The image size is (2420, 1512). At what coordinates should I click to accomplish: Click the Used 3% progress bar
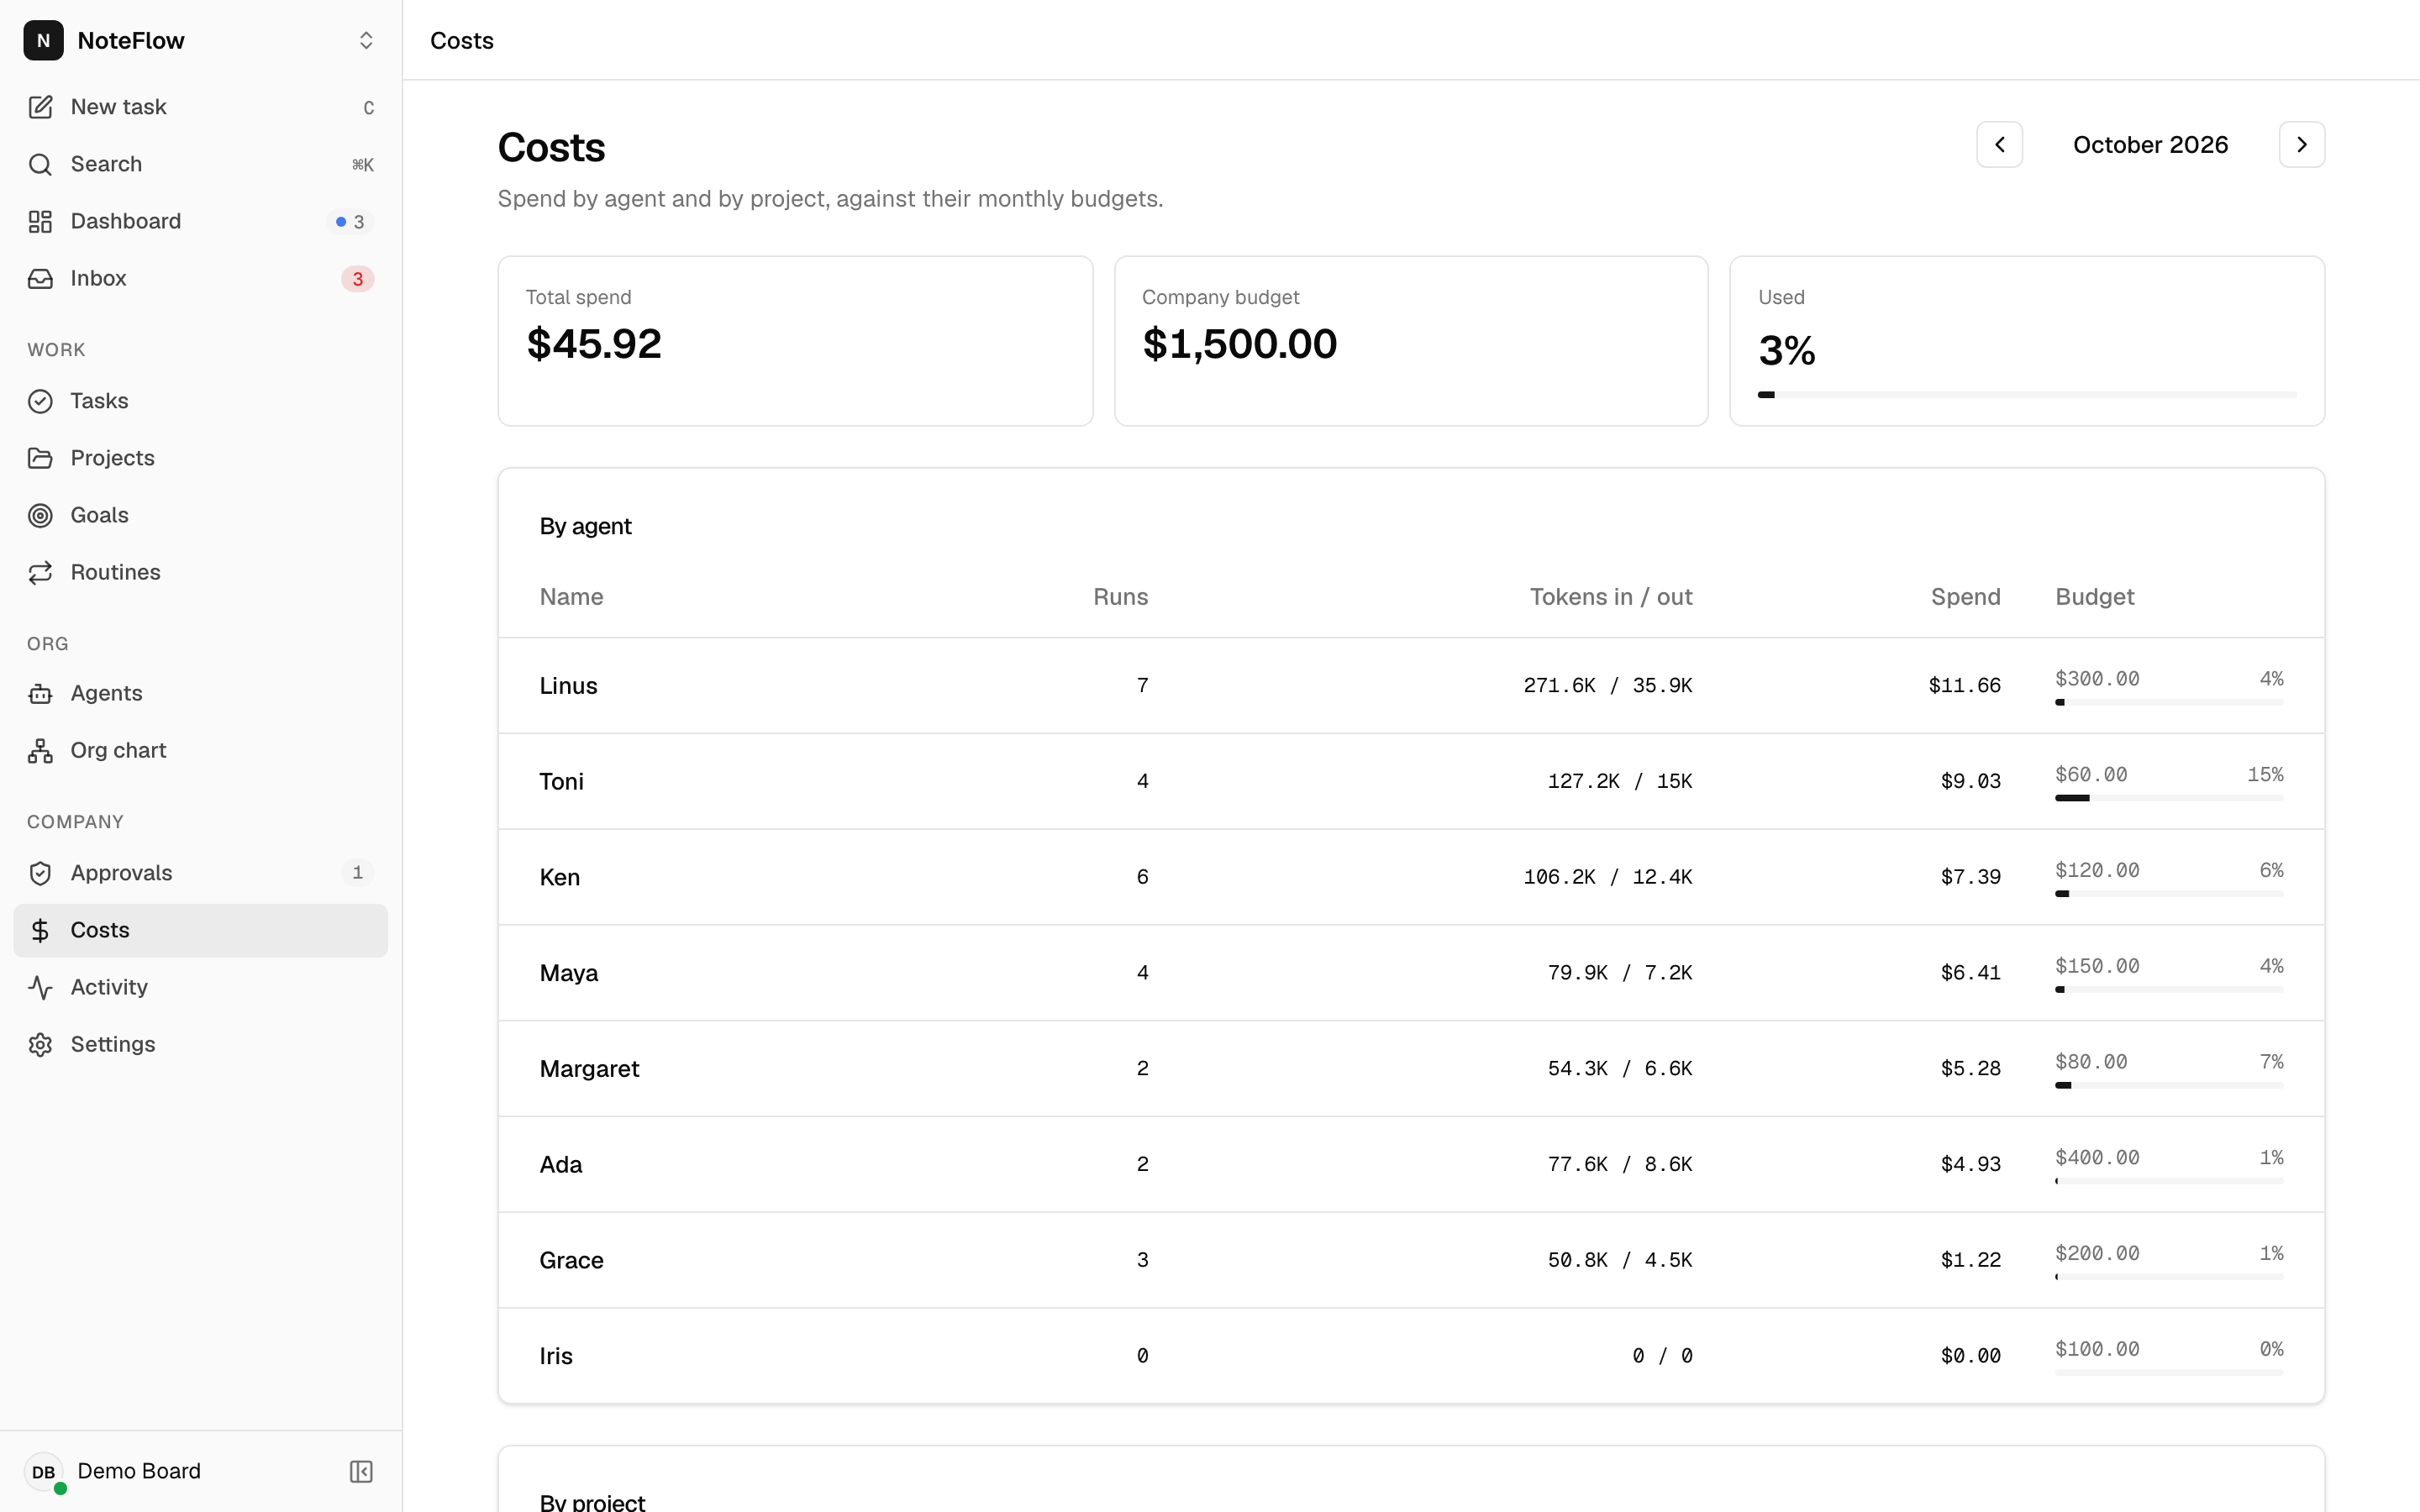(2027, 395)
